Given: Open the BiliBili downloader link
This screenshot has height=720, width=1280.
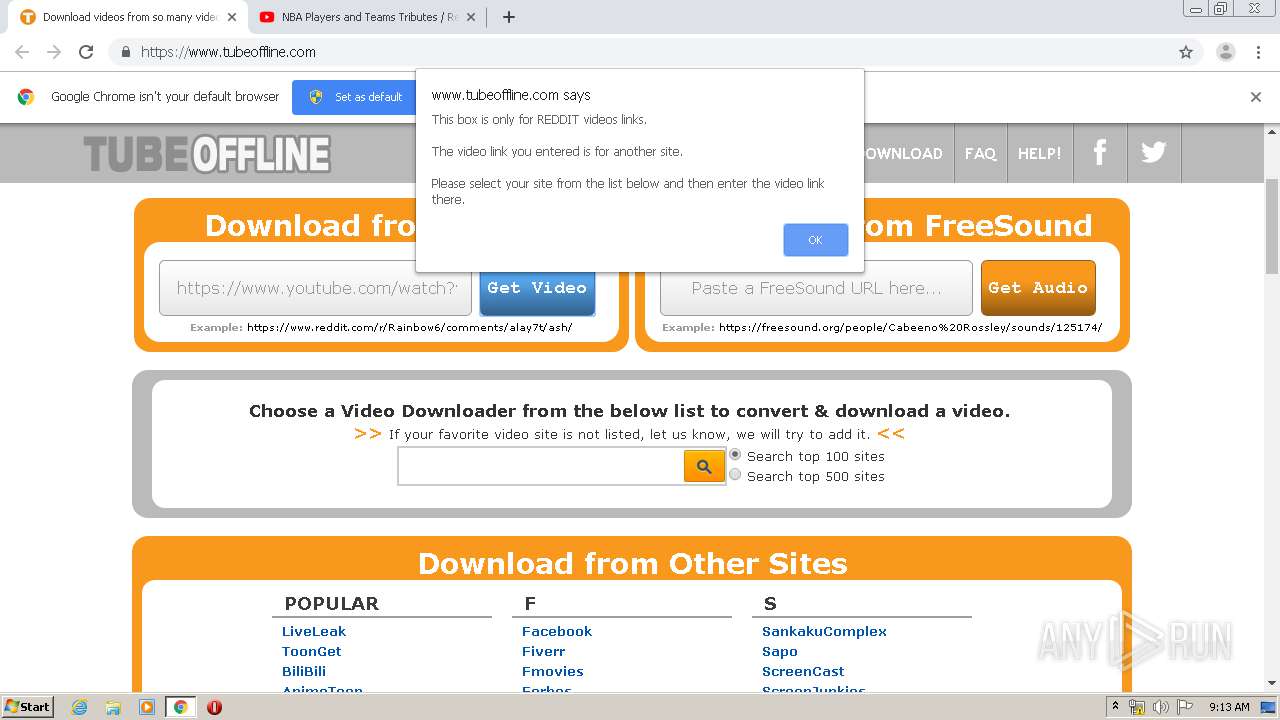Looking at the screenshot, I should [x=304, y=671].
